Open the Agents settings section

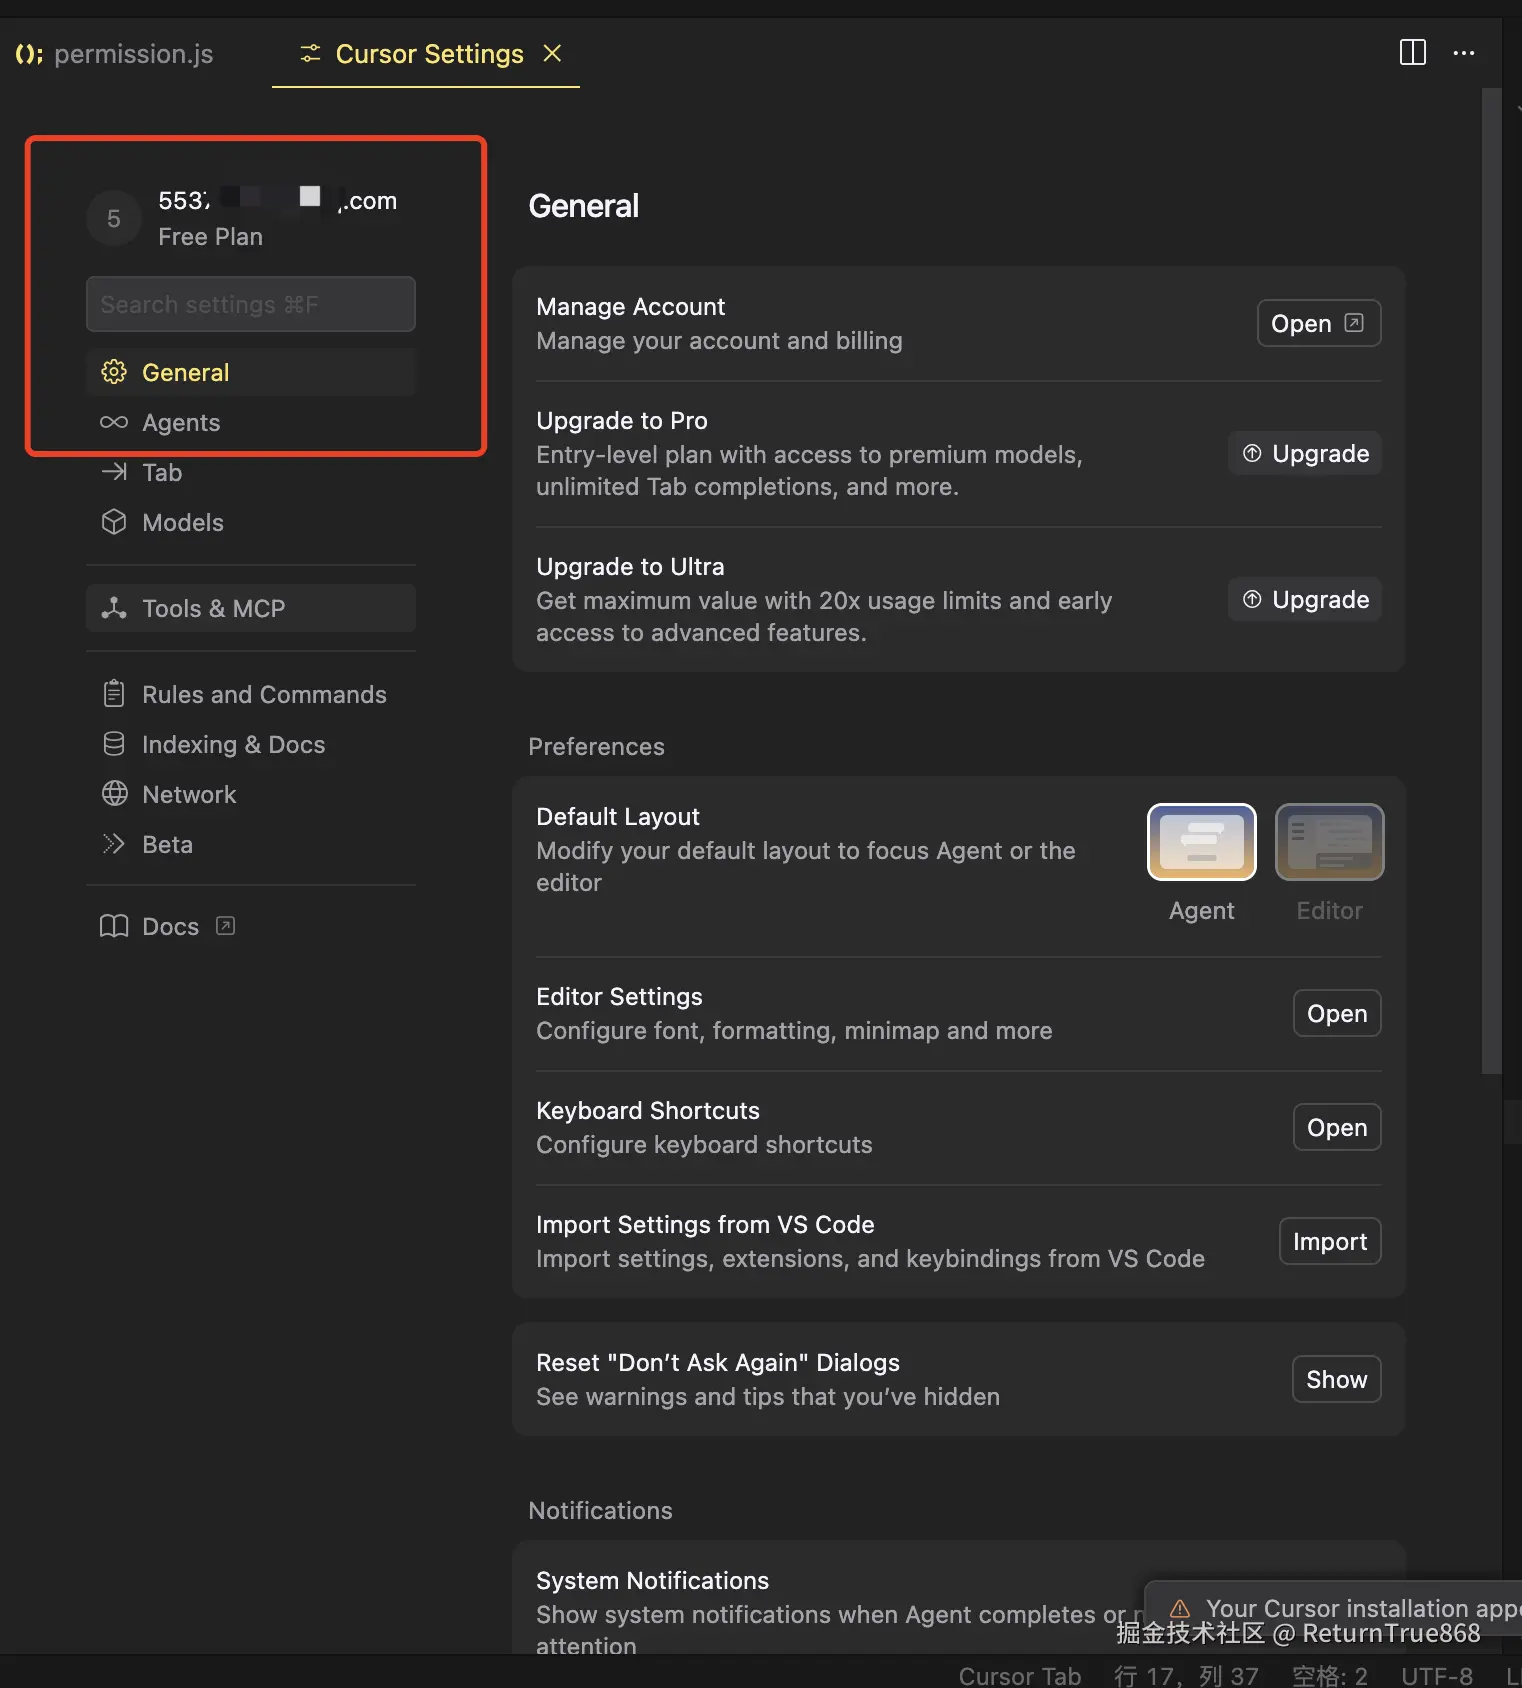(x=181, y=423)
